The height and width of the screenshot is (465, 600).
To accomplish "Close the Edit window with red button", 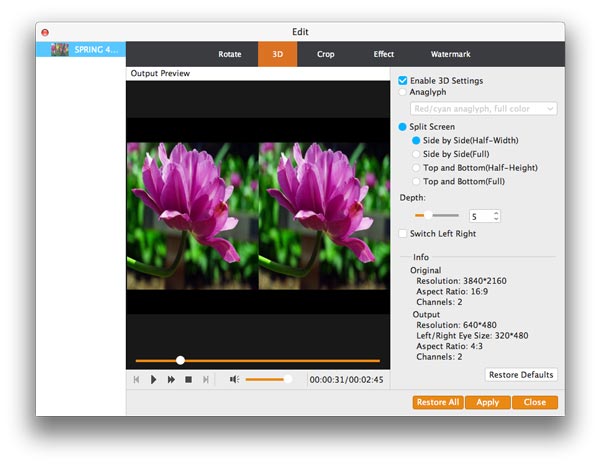I will tap(45, 33).
